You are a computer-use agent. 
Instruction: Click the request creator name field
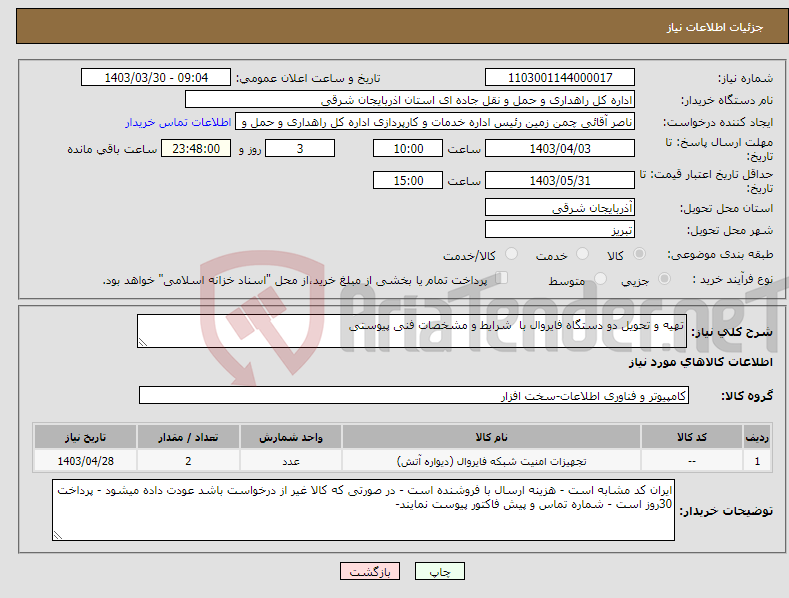point(435,122)
